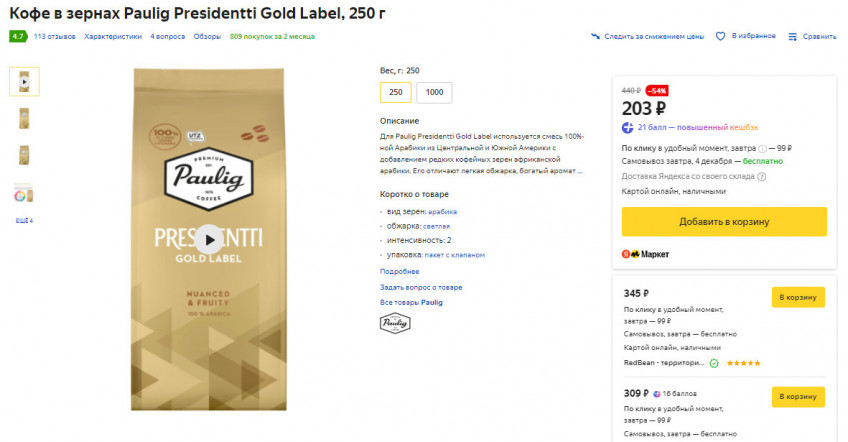Expand more thumbnails via 'Ещё 4'
848x442 pixels.
click(24, 220)
